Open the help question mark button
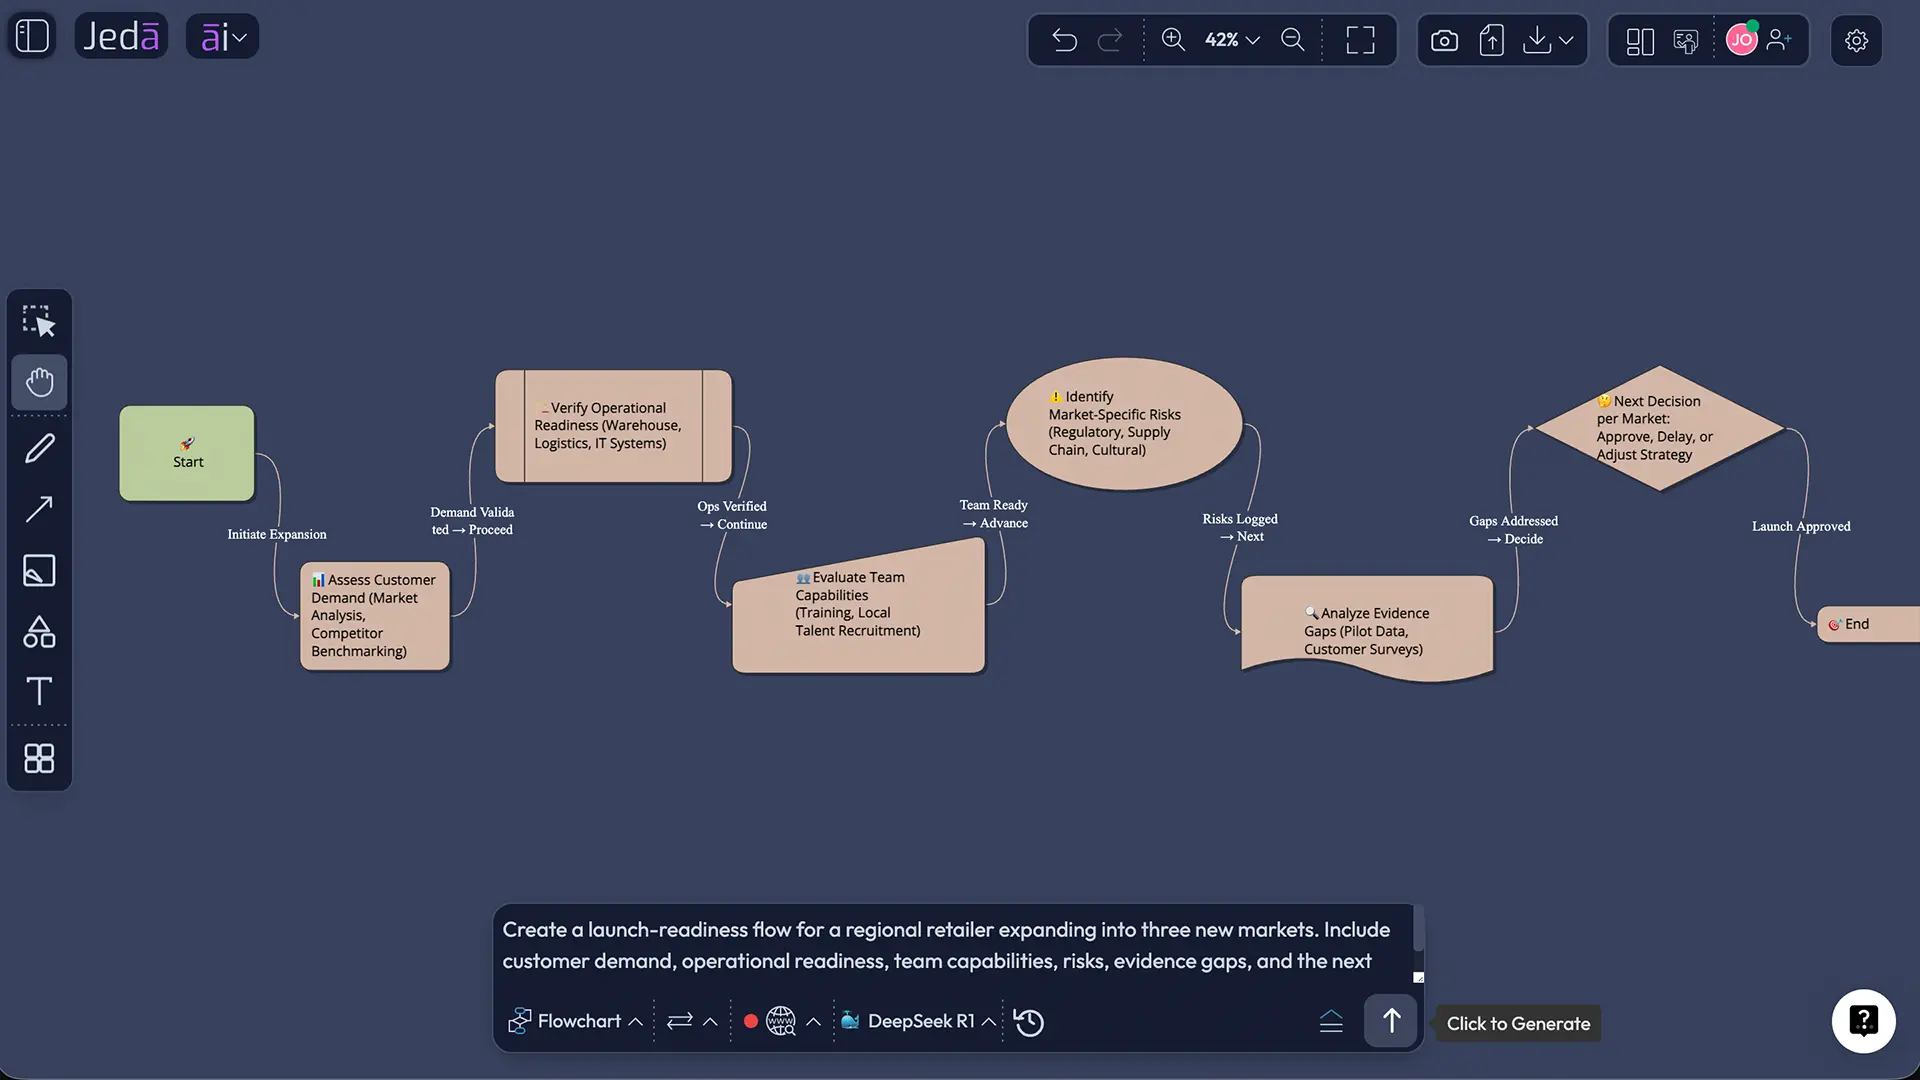The height and width of the screenshot is (1080, 1920). [1863, 1021]
